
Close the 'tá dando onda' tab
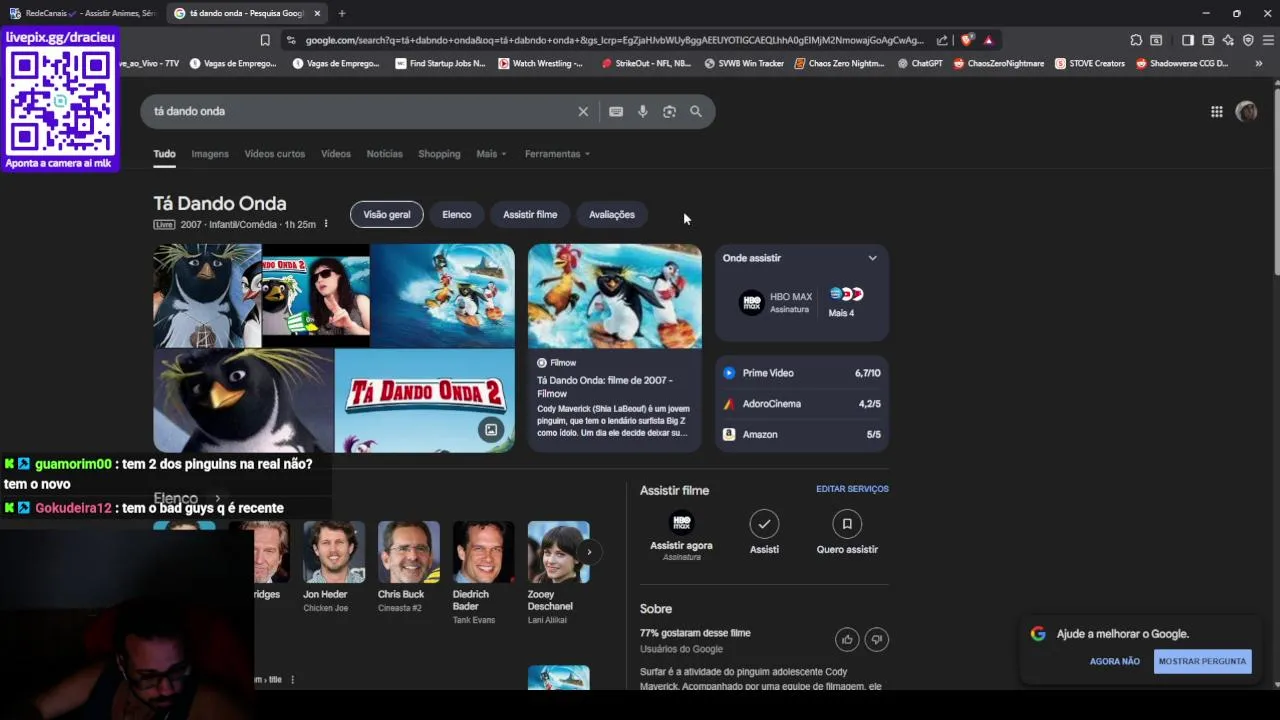[x=317, y=13]
